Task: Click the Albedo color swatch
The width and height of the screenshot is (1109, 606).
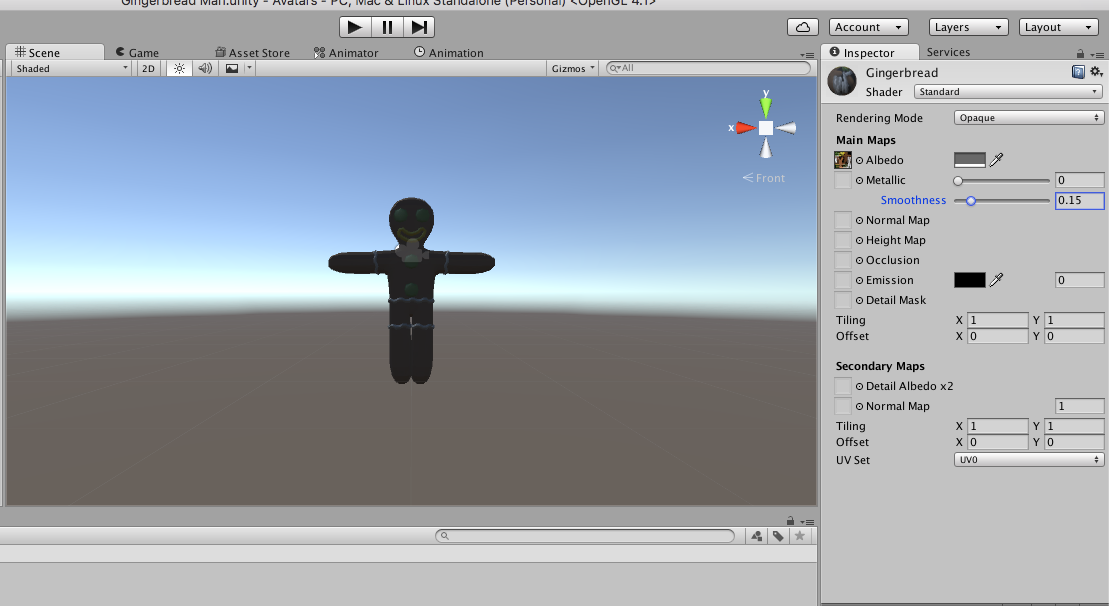Action: click(x=970, y=161)
